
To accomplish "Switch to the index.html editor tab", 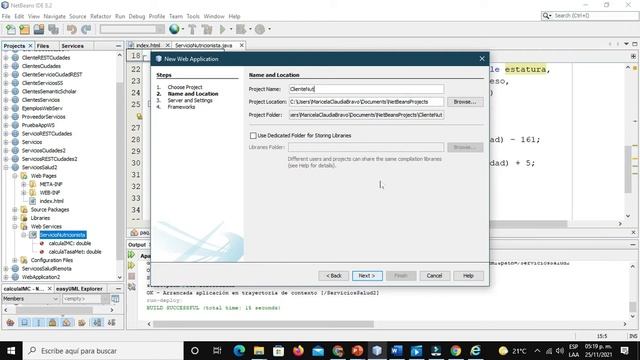I will click(148, 45).
